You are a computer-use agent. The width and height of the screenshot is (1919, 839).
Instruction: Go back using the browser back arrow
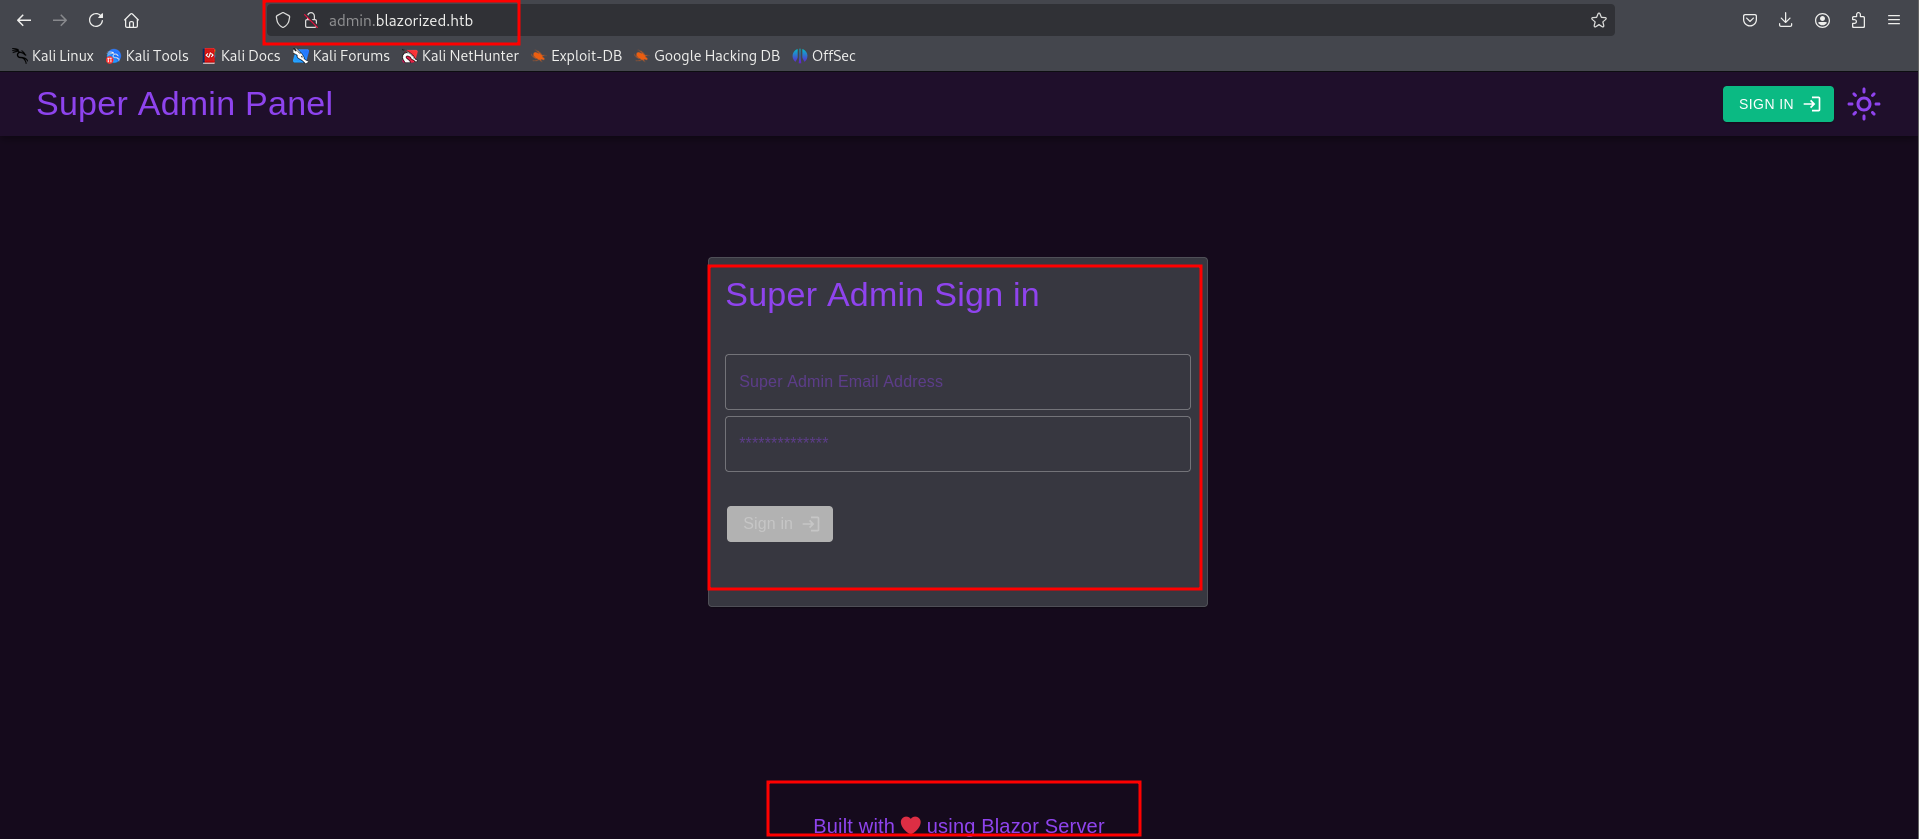24,20
